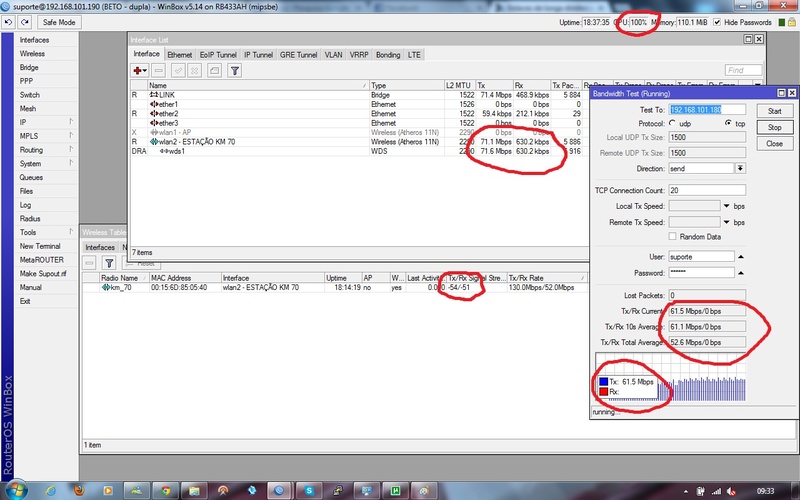Open New Terminal from the sidebar
Screen dimensions: 800x500
click(x=40, y=246)
